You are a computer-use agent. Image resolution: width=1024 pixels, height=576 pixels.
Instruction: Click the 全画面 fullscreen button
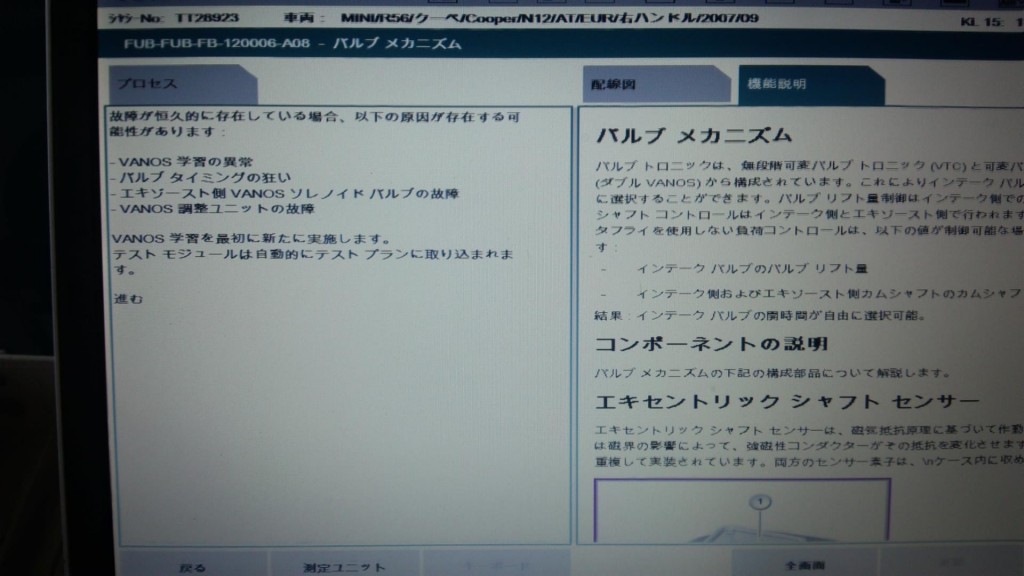(803, 564)
